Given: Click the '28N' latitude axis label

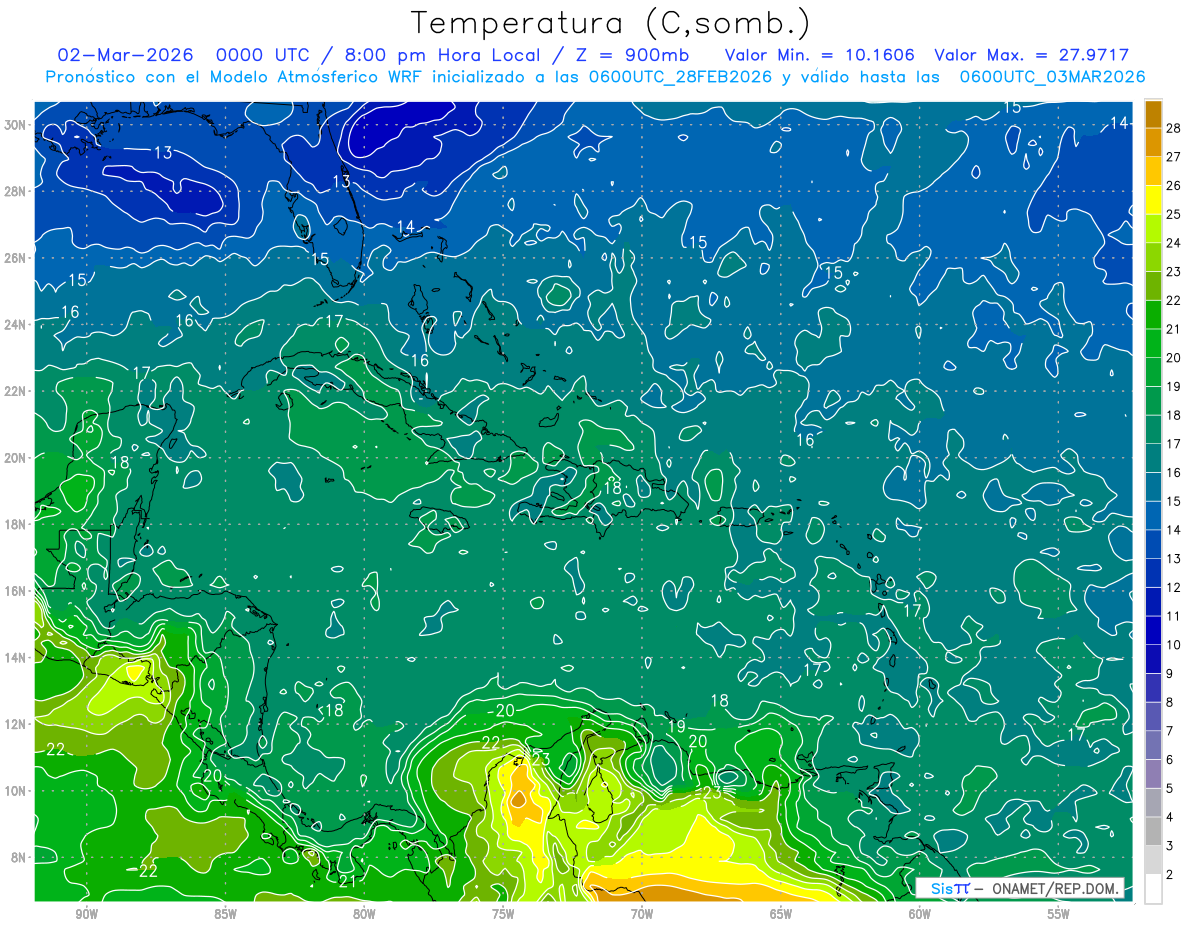Looking at the screenshot, I should (x=17, y=191).
